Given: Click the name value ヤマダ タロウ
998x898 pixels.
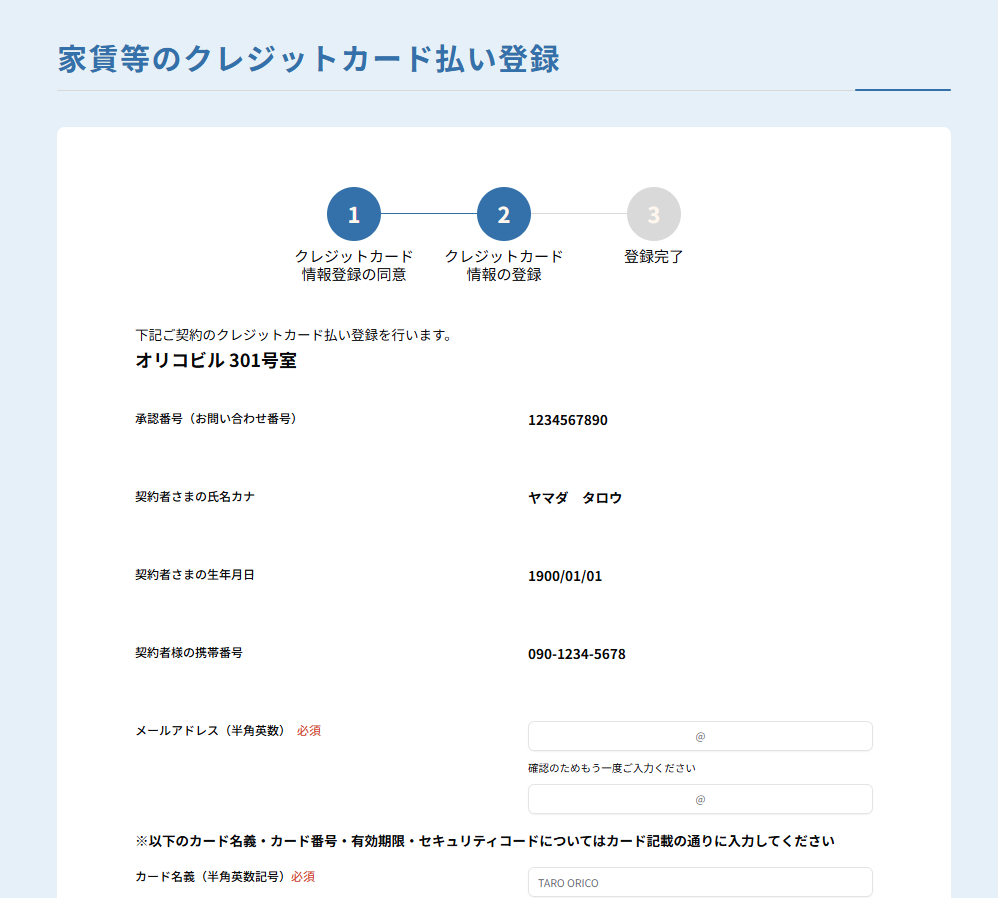Looking at the screenshot, I should 575,498.
